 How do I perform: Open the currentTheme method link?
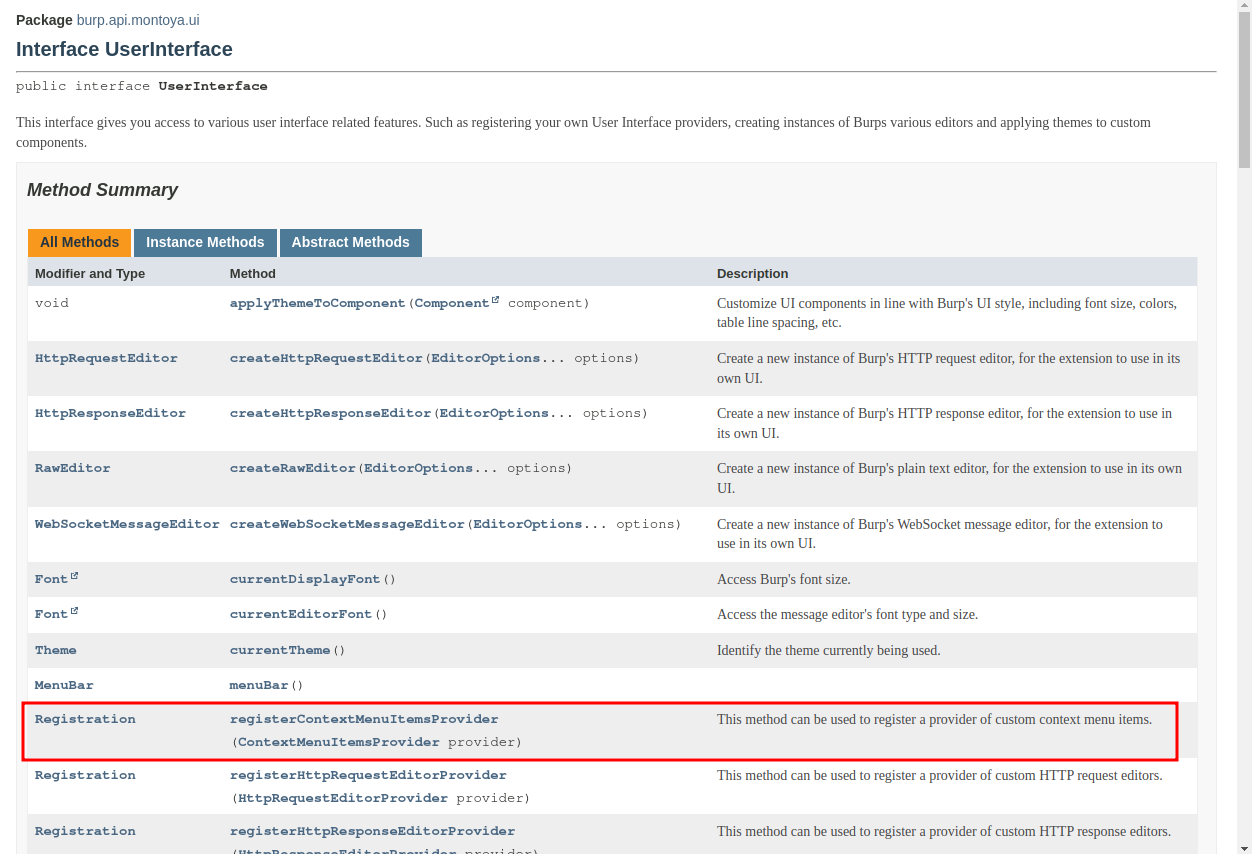tap(280, 650)
